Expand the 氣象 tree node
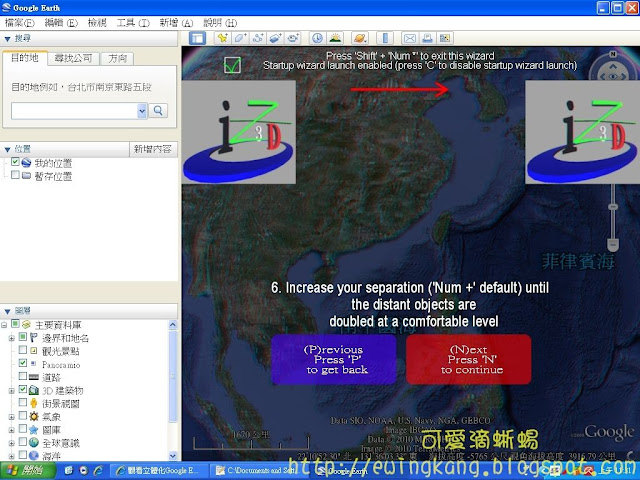This screenshot has width=640, height=480. [12, 417]
